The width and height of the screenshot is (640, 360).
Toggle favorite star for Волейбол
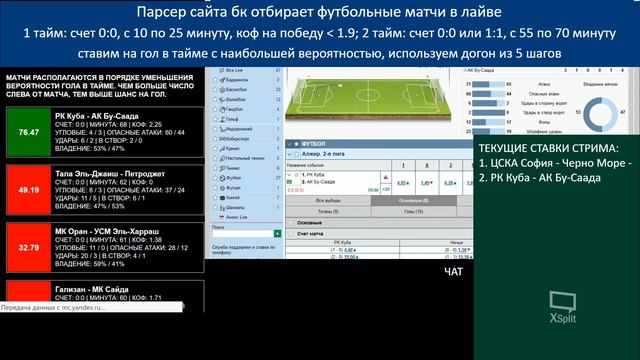tap(216, 100)
